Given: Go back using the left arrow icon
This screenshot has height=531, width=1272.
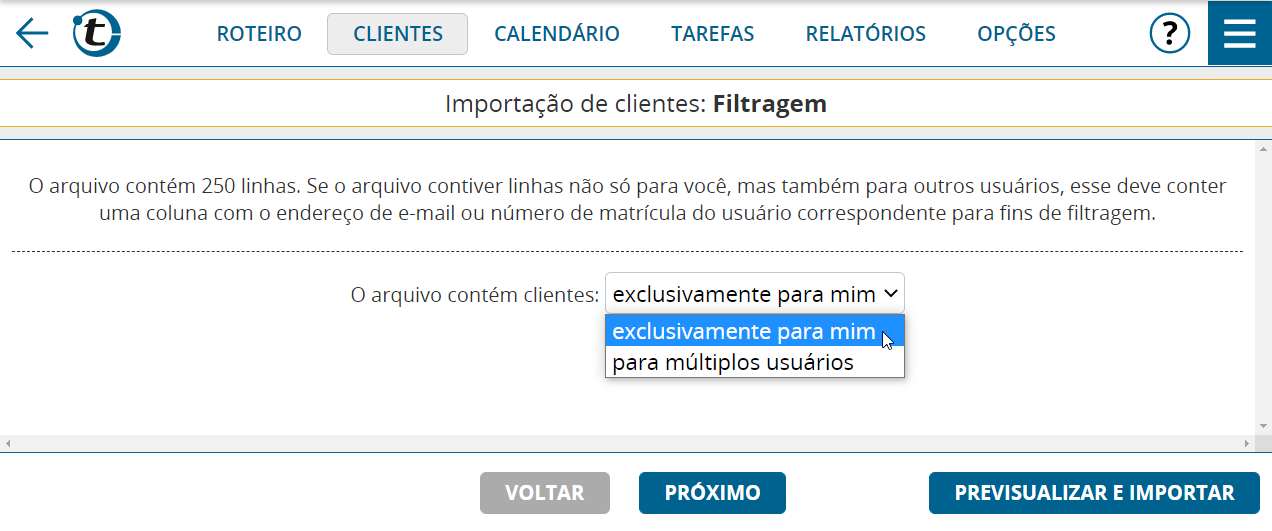Looking at the screenshot, I should [32, 34].
